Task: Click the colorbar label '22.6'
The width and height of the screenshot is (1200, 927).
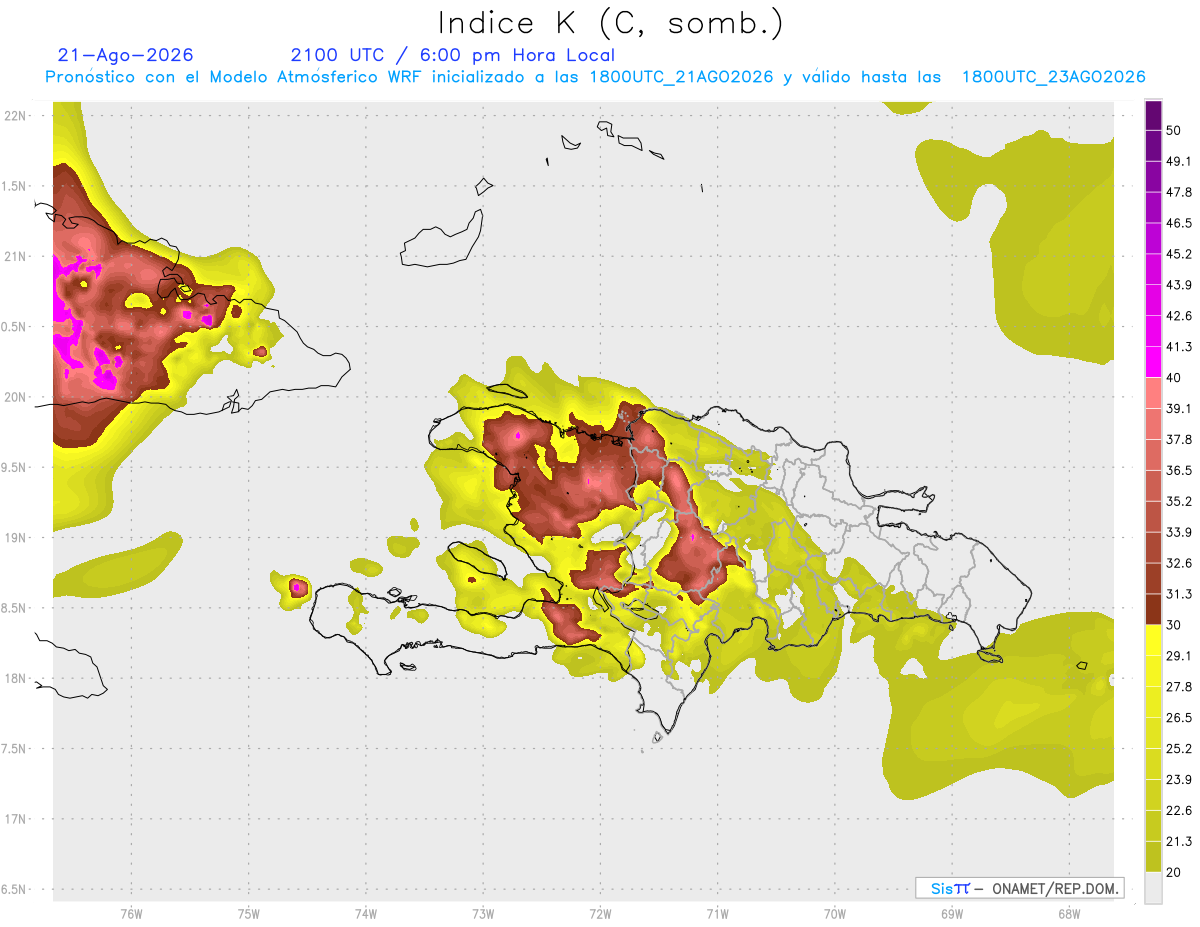Action: tap(1180, 810)
